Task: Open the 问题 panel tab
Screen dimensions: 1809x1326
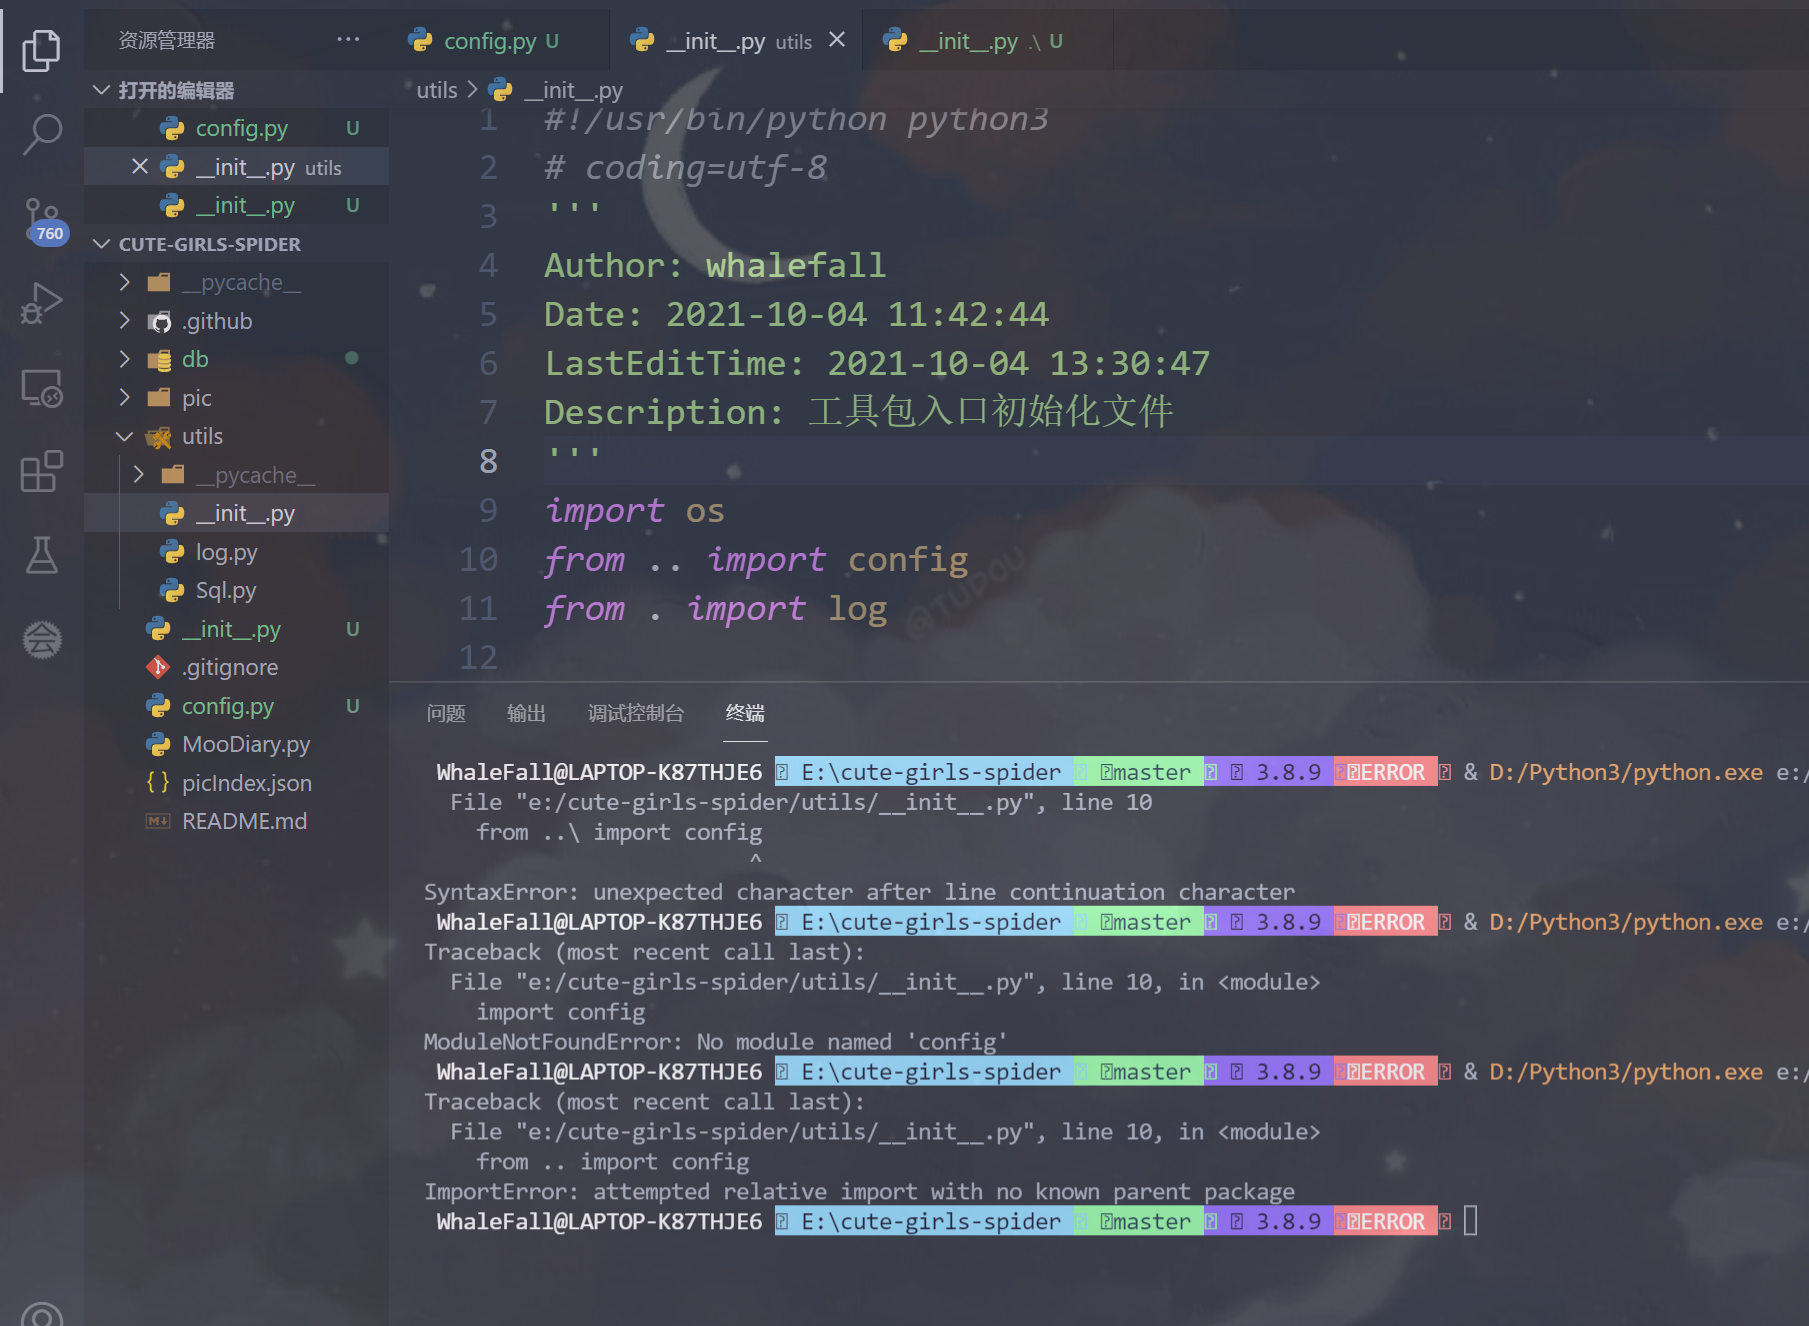Action: pyautogui.click(x=446, y=713)
